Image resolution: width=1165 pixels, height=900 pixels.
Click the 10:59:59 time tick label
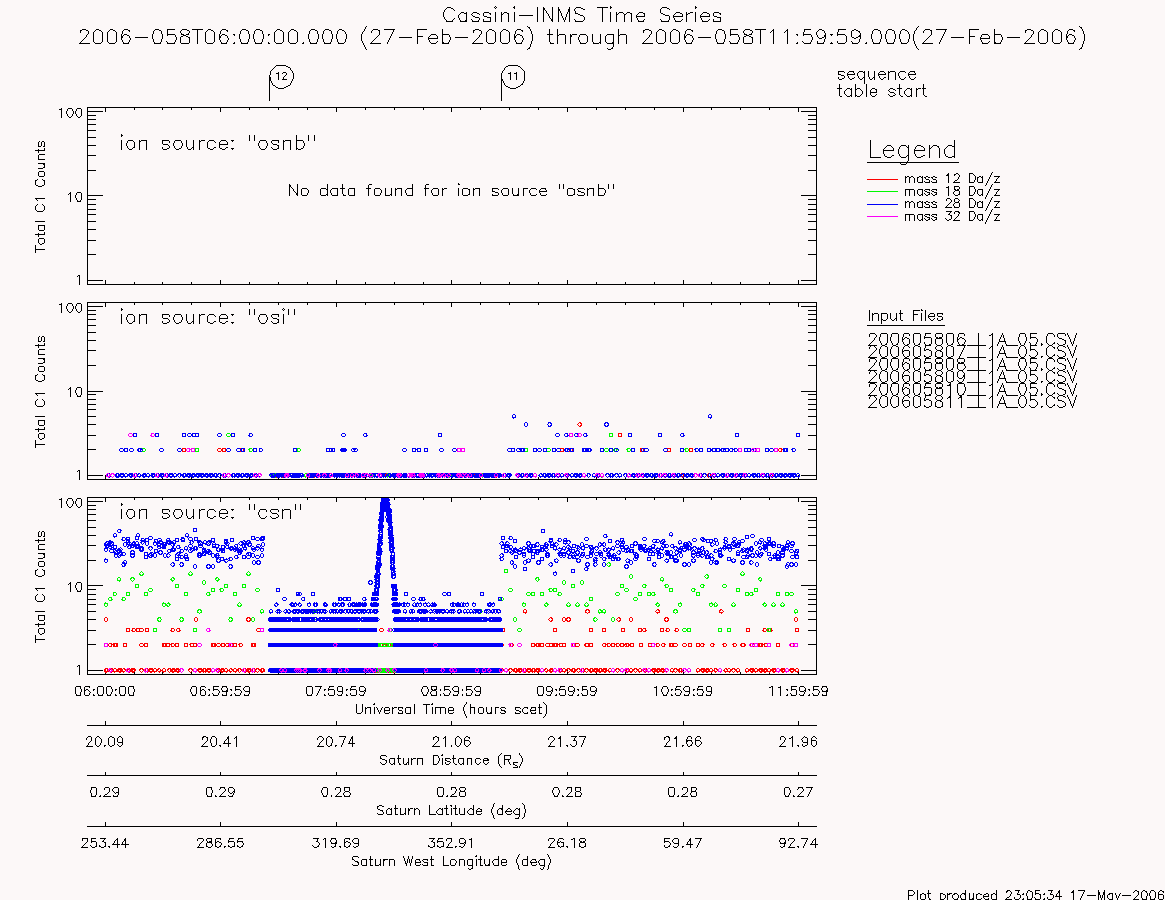[x=683, y=691]
